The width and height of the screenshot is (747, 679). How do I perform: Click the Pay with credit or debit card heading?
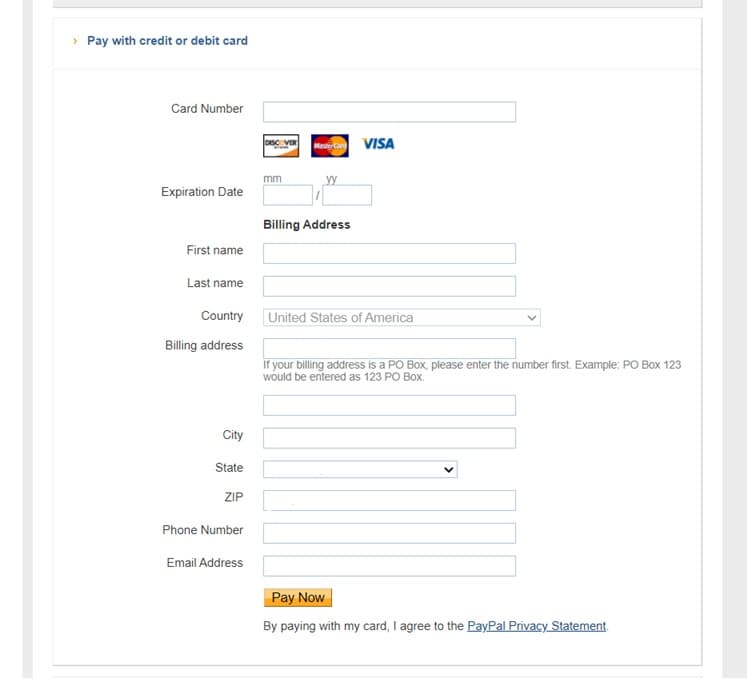167,41
